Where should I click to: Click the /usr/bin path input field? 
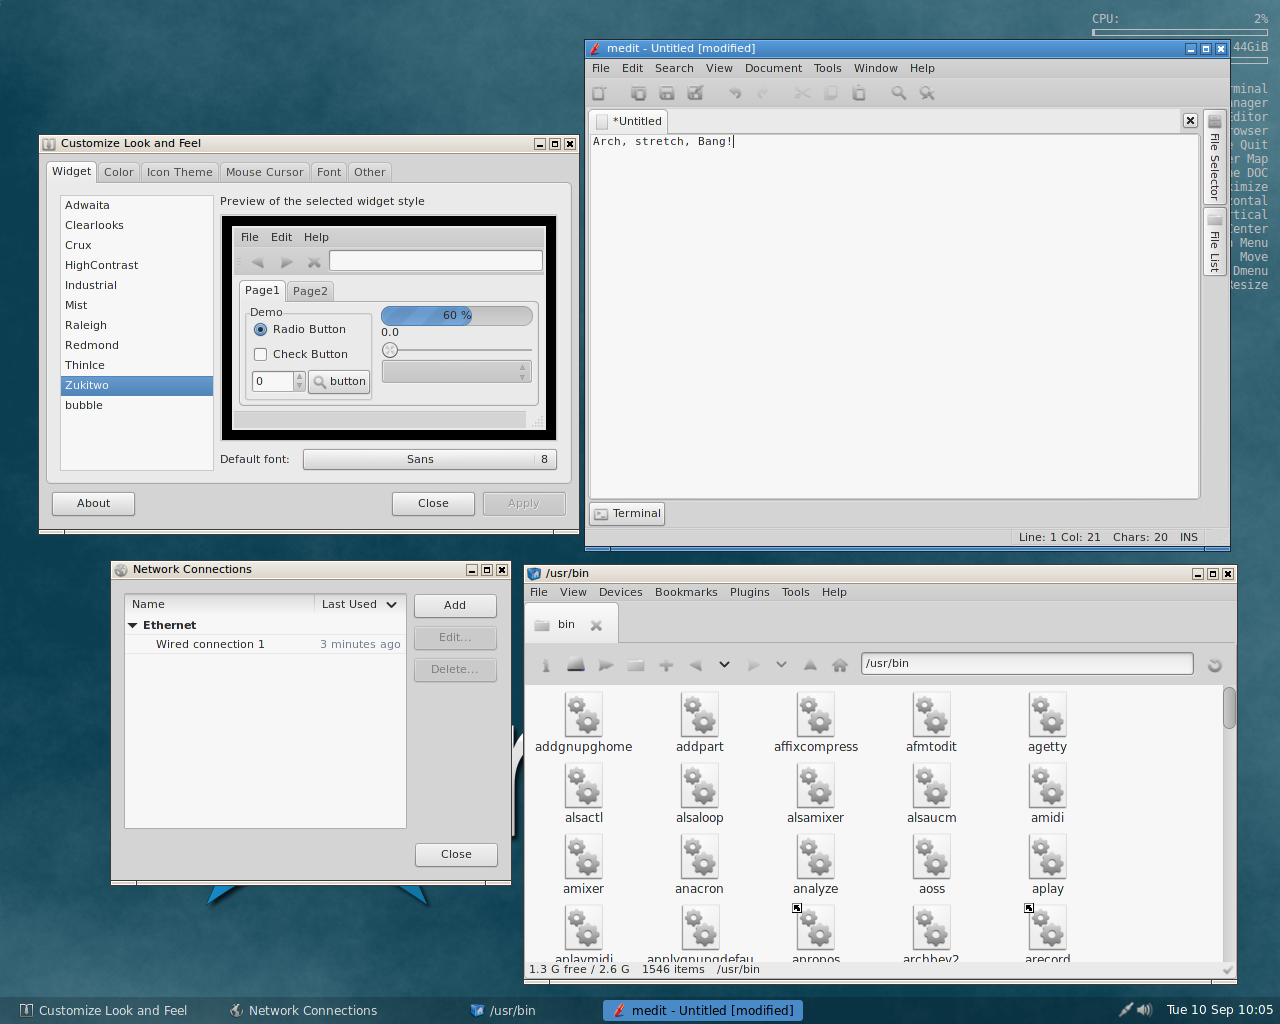click(1027, 663)
